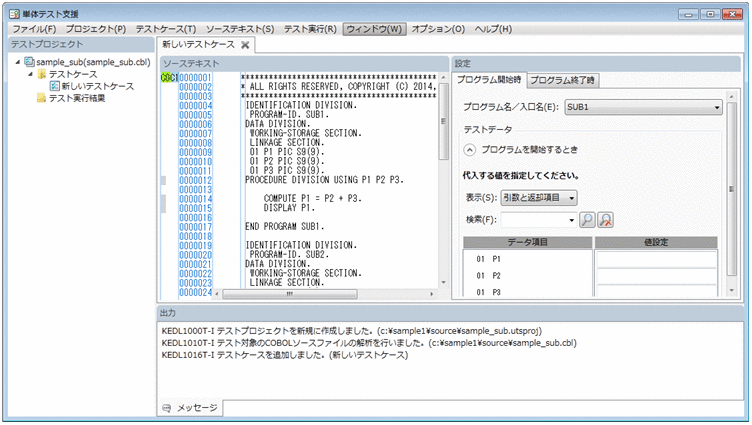The height and width of the screenshot is (425, 752).
Task: Click the テストプロジェクト panel header
Action: [81, 45]
